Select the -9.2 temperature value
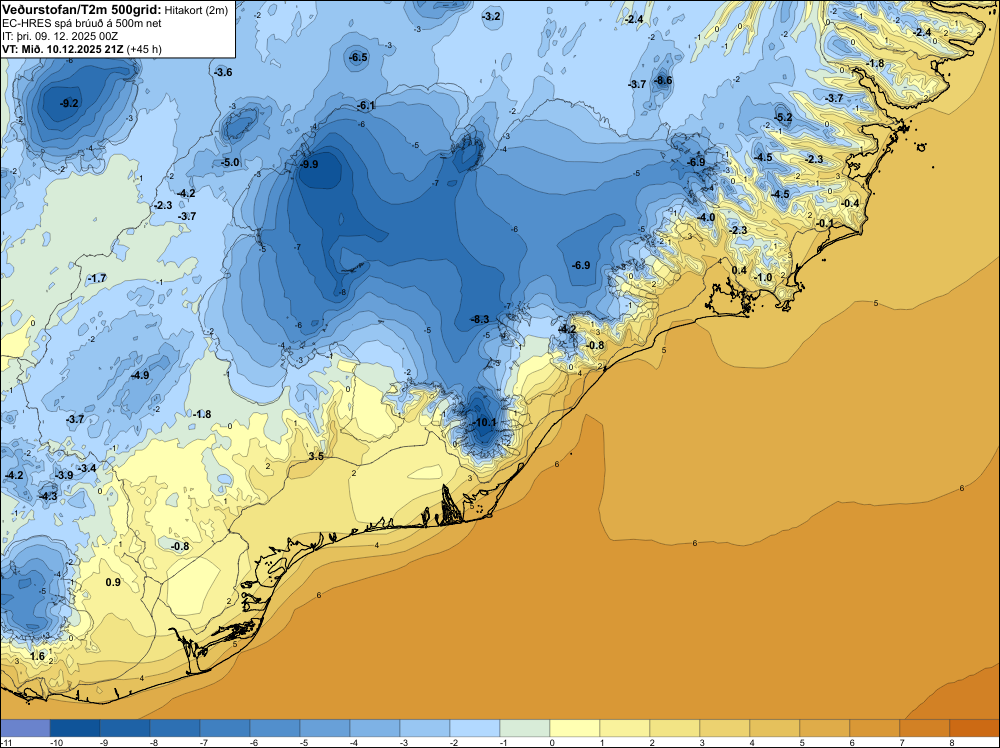 [69, 103]
